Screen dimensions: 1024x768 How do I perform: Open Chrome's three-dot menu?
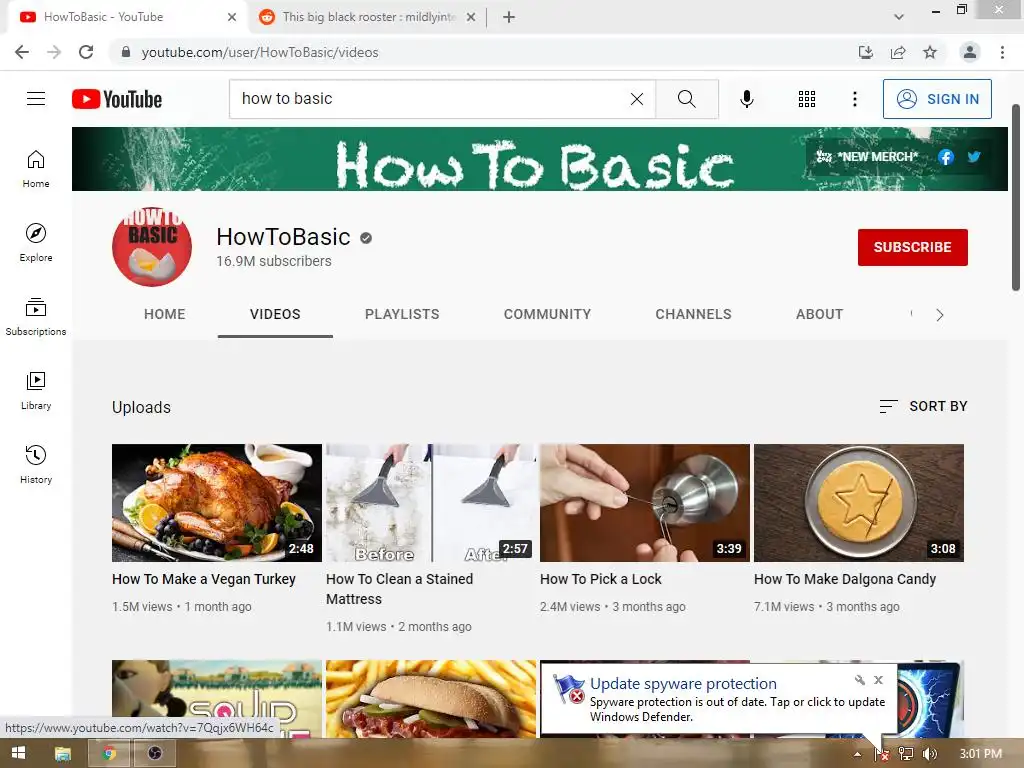1002,52
